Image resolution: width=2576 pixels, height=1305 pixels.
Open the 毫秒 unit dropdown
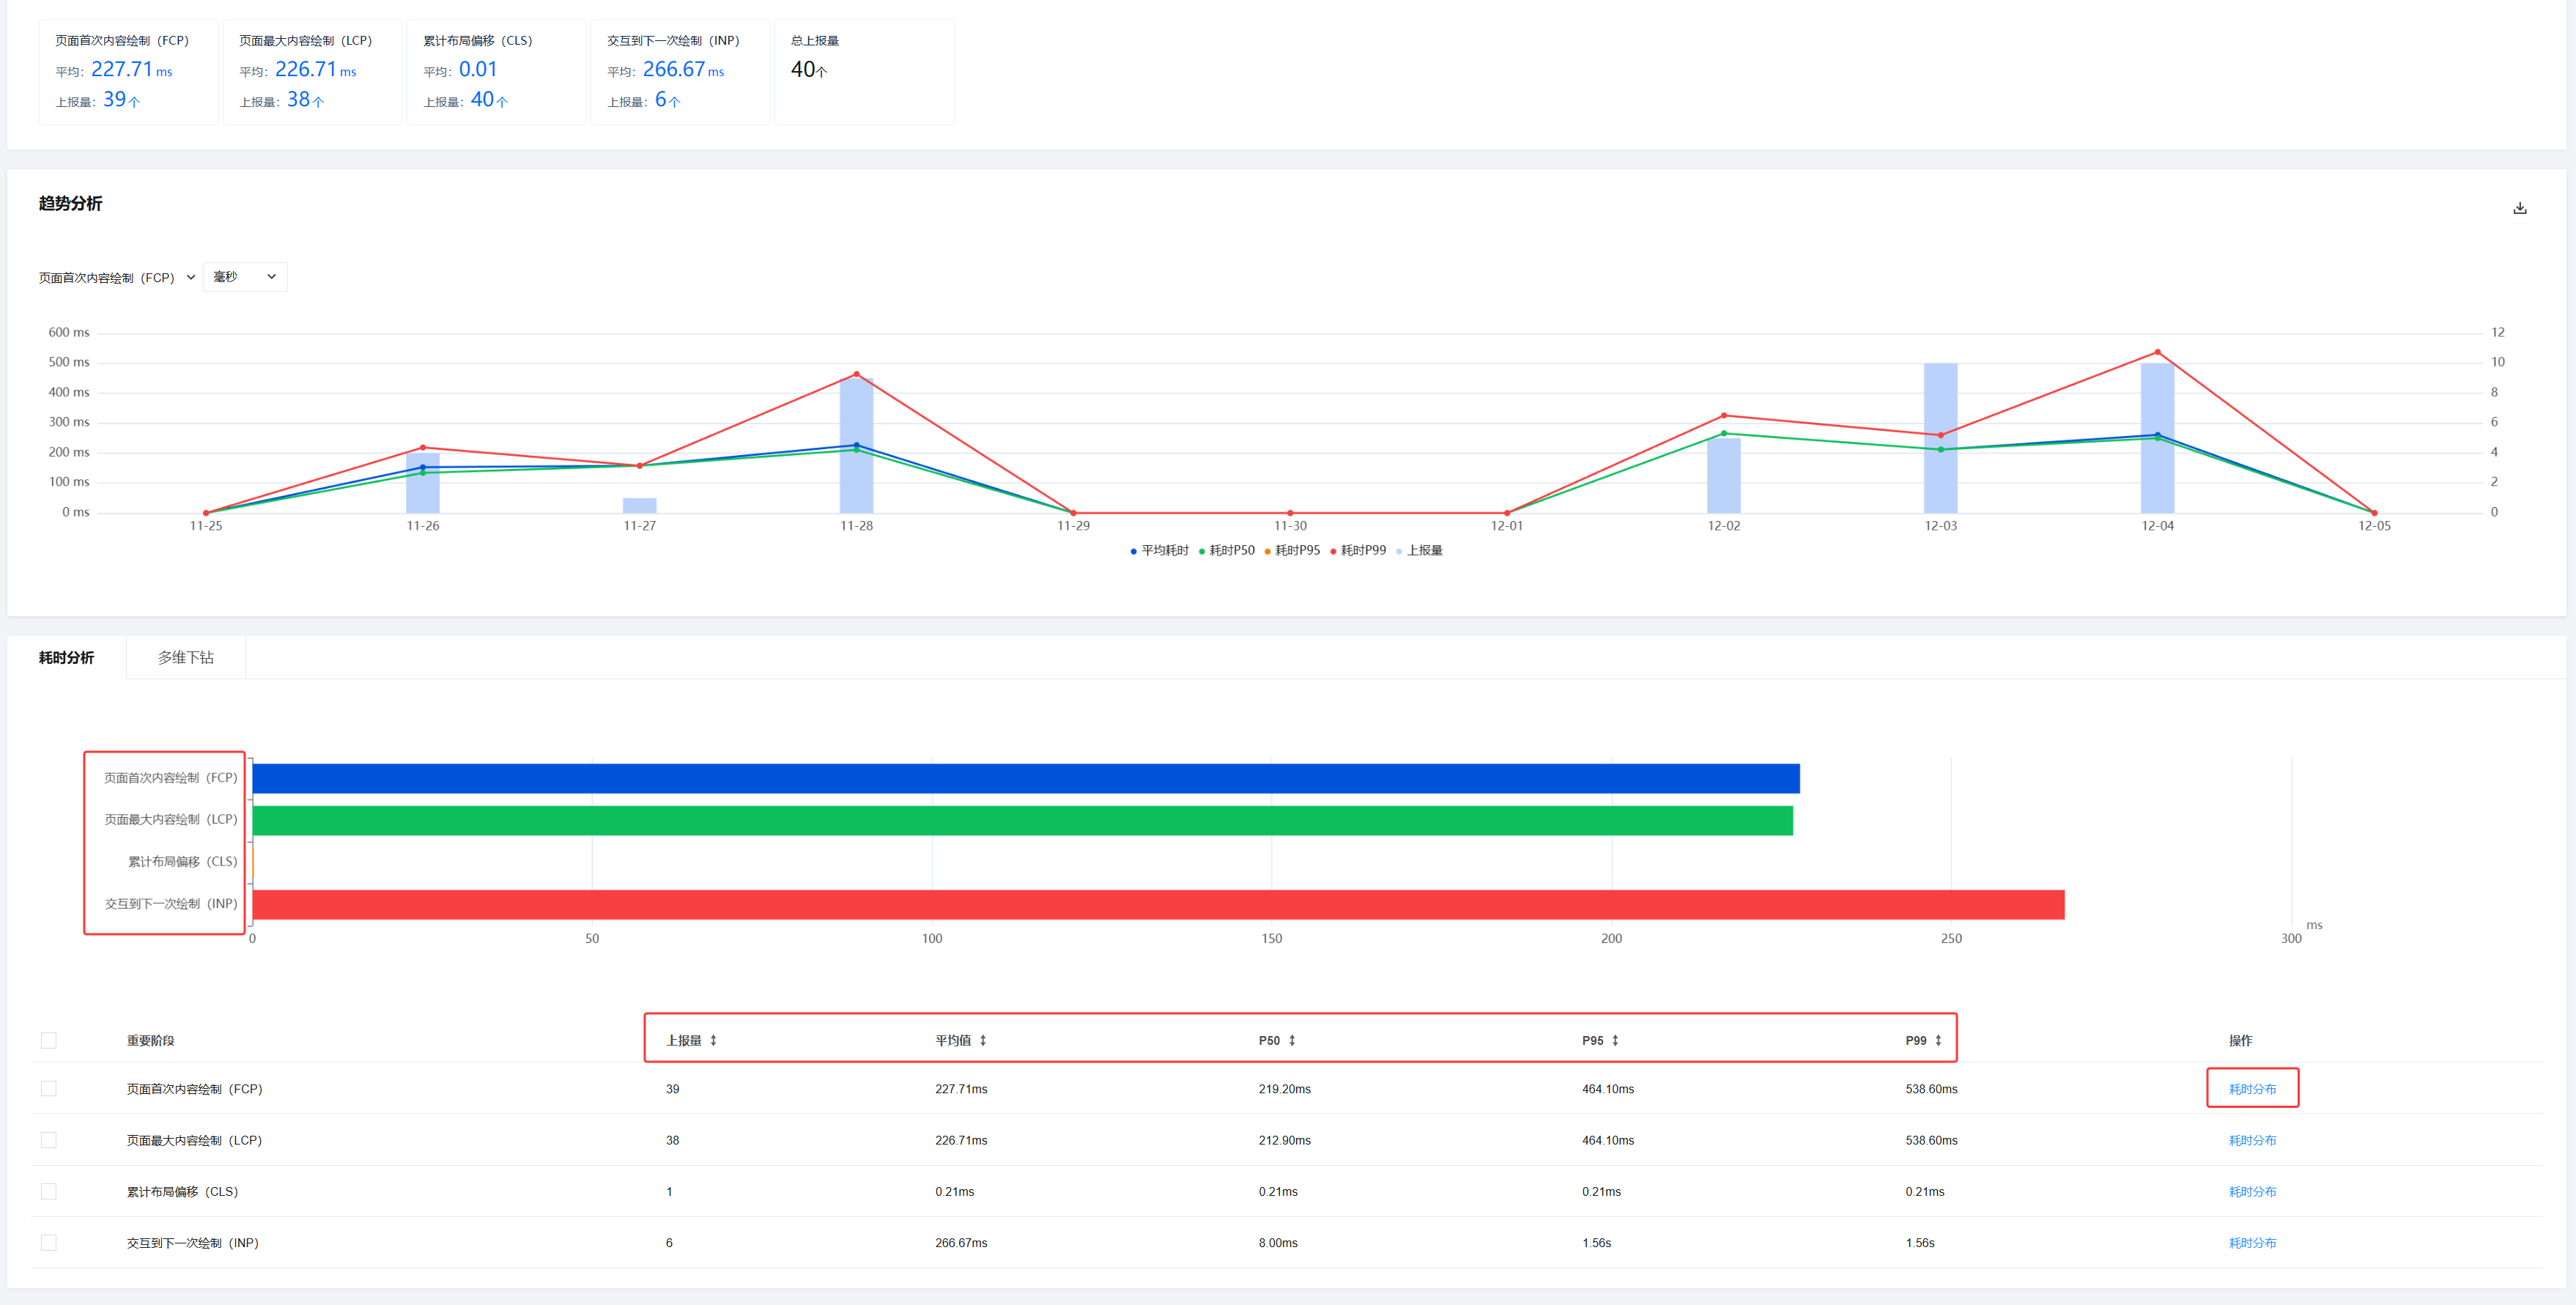pos(245,277)
